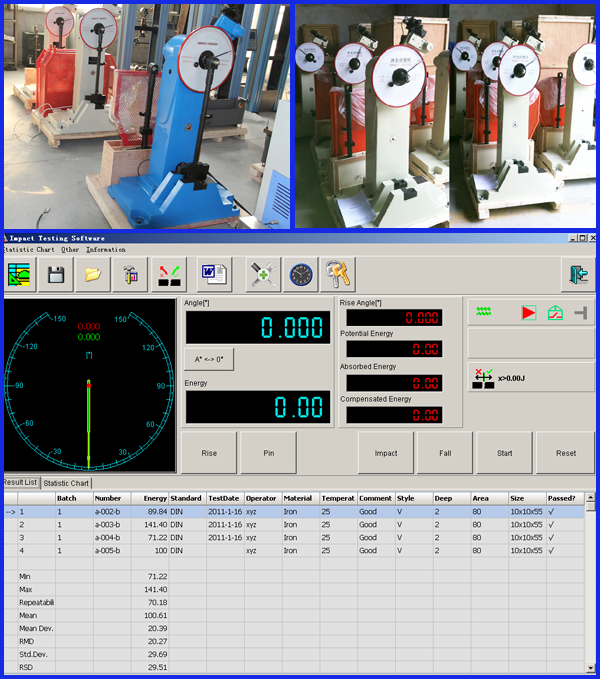
Task: Click the result table scrollbar up arrow
Action: (592, 506)
